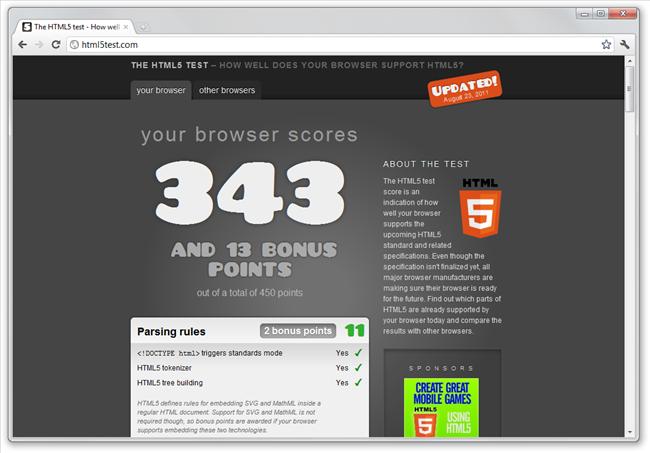Image resolution: width=650 pixels, height=453 pixels.
Task: Click the checkmark for HTML5 tree building row
Action: pyautogui.click(x=358, y=383)
